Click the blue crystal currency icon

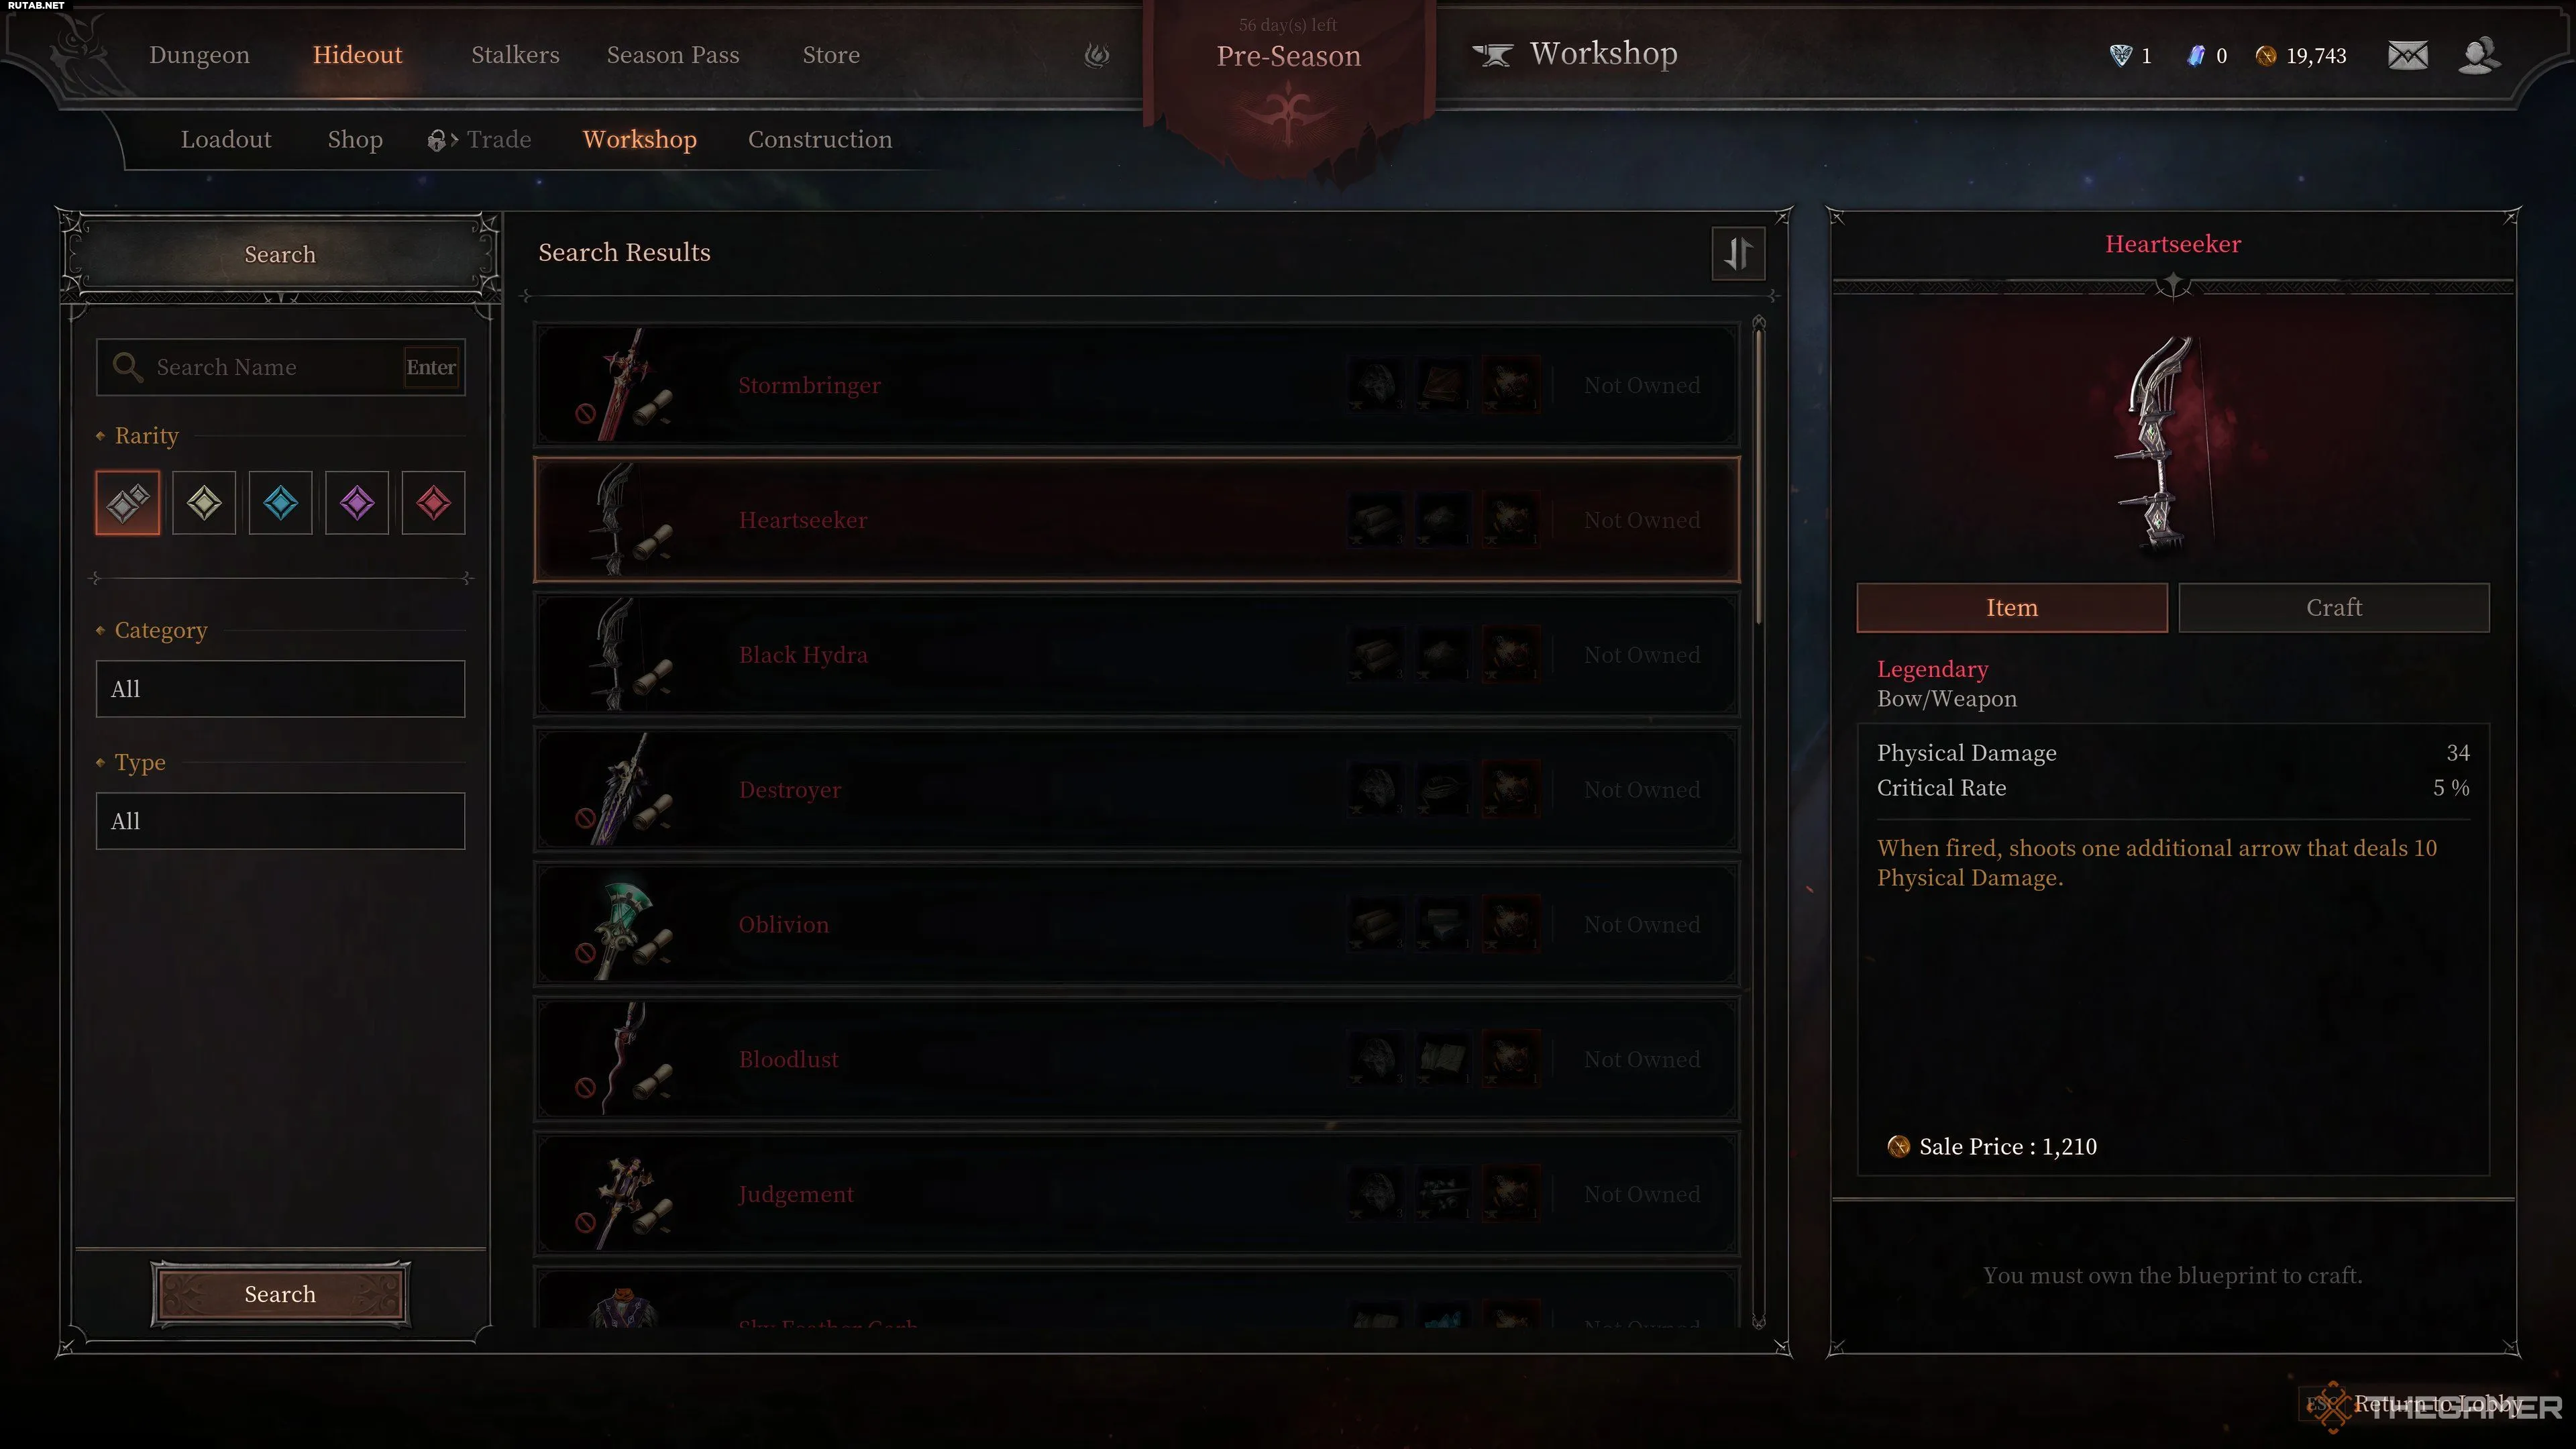(2195, 56)
